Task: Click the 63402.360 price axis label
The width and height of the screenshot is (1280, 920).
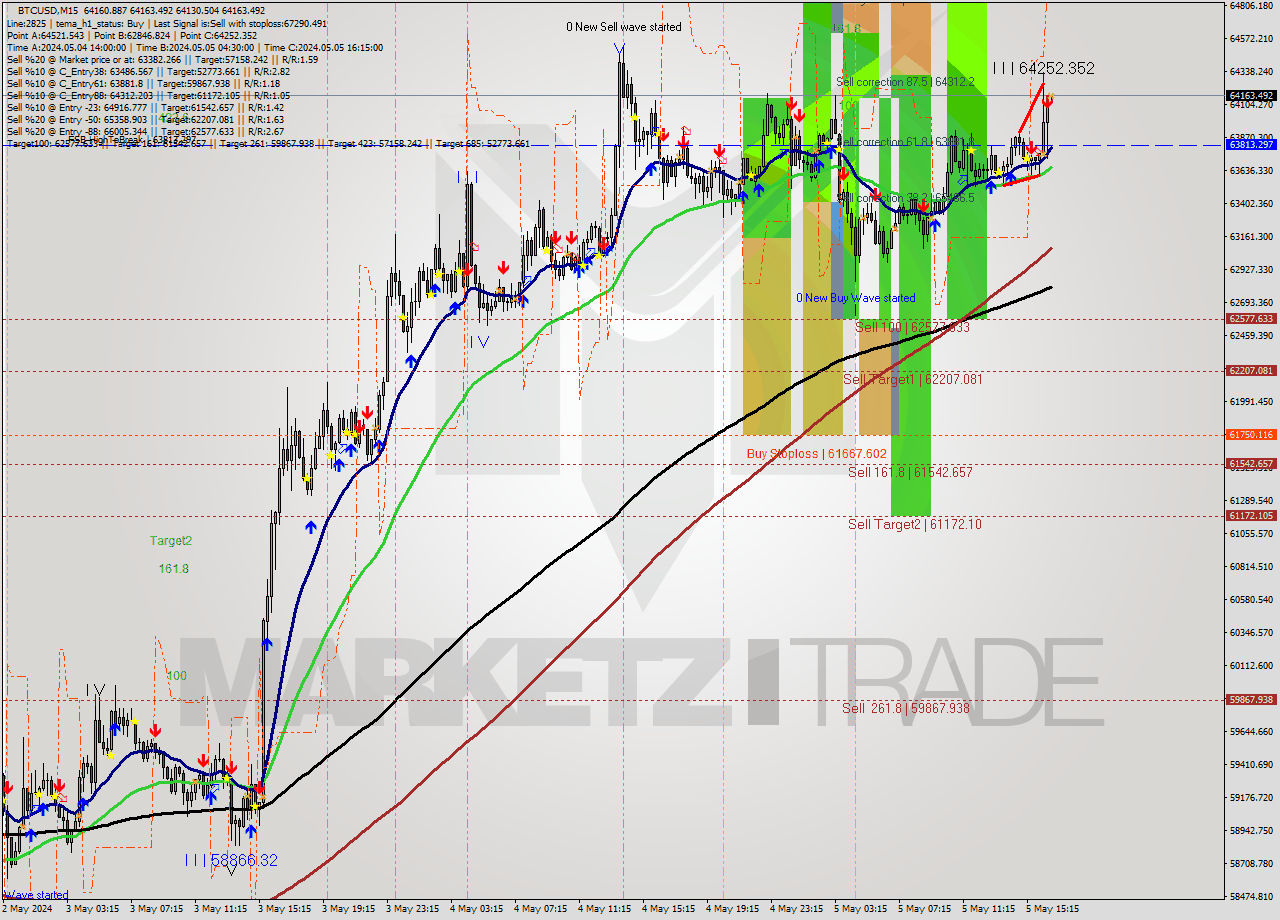Action: click(x=1251, y=204)
